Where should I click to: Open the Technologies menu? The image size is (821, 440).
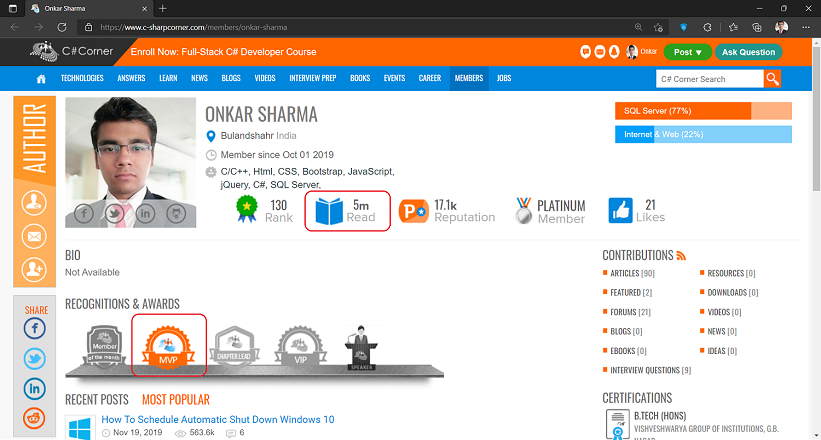(x=82, y=78)
